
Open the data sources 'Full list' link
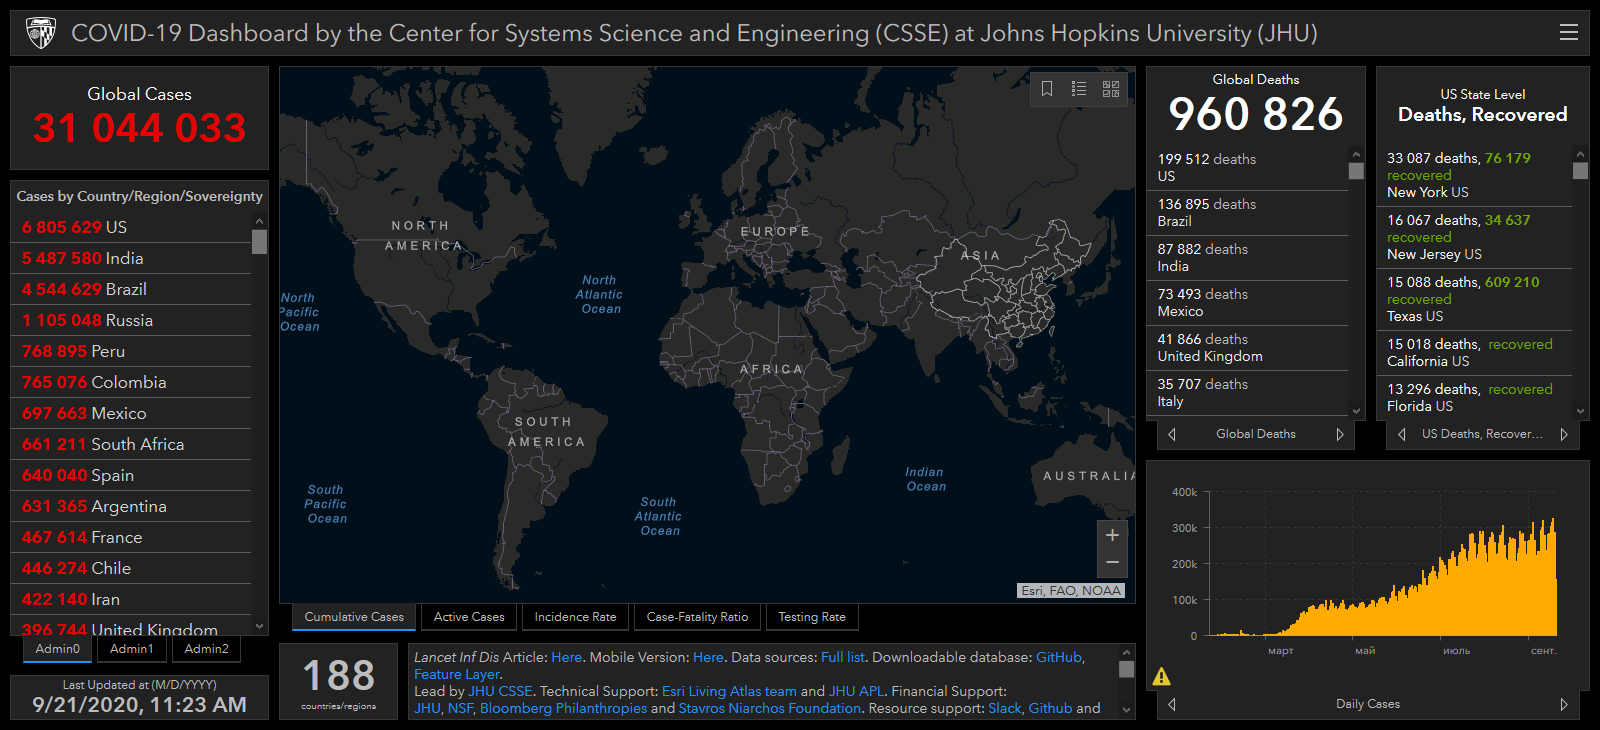point(843,657)
